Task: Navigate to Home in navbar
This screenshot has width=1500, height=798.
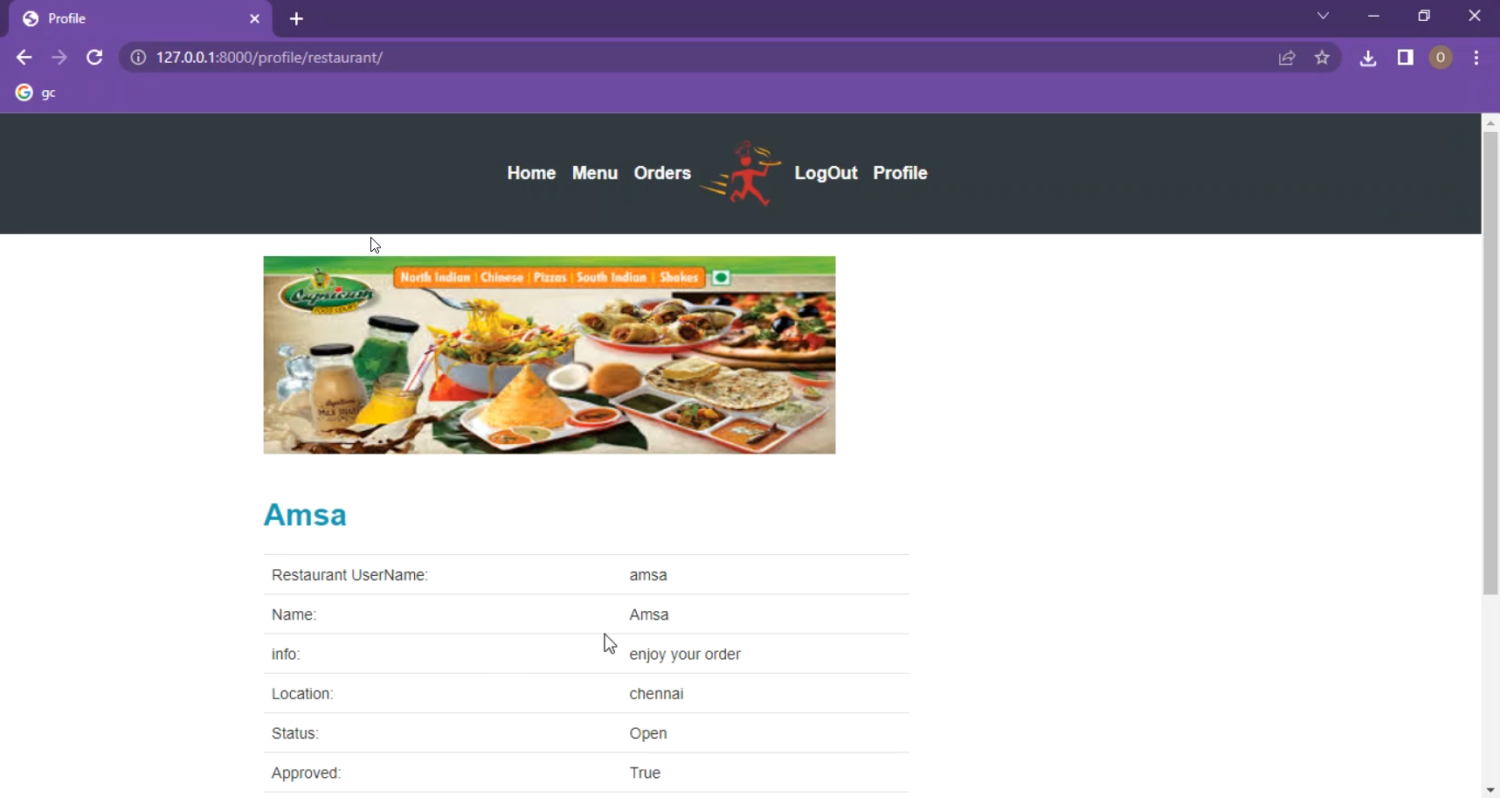Action: click(531, 173)
